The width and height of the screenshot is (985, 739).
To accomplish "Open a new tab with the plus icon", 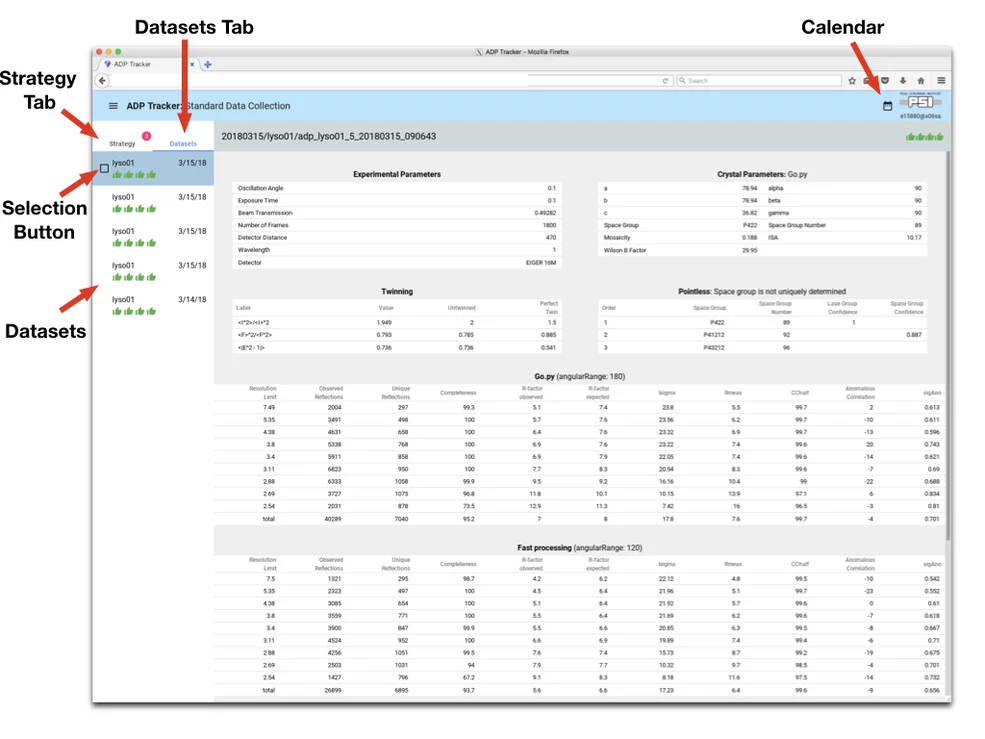I will pos(208,64).
